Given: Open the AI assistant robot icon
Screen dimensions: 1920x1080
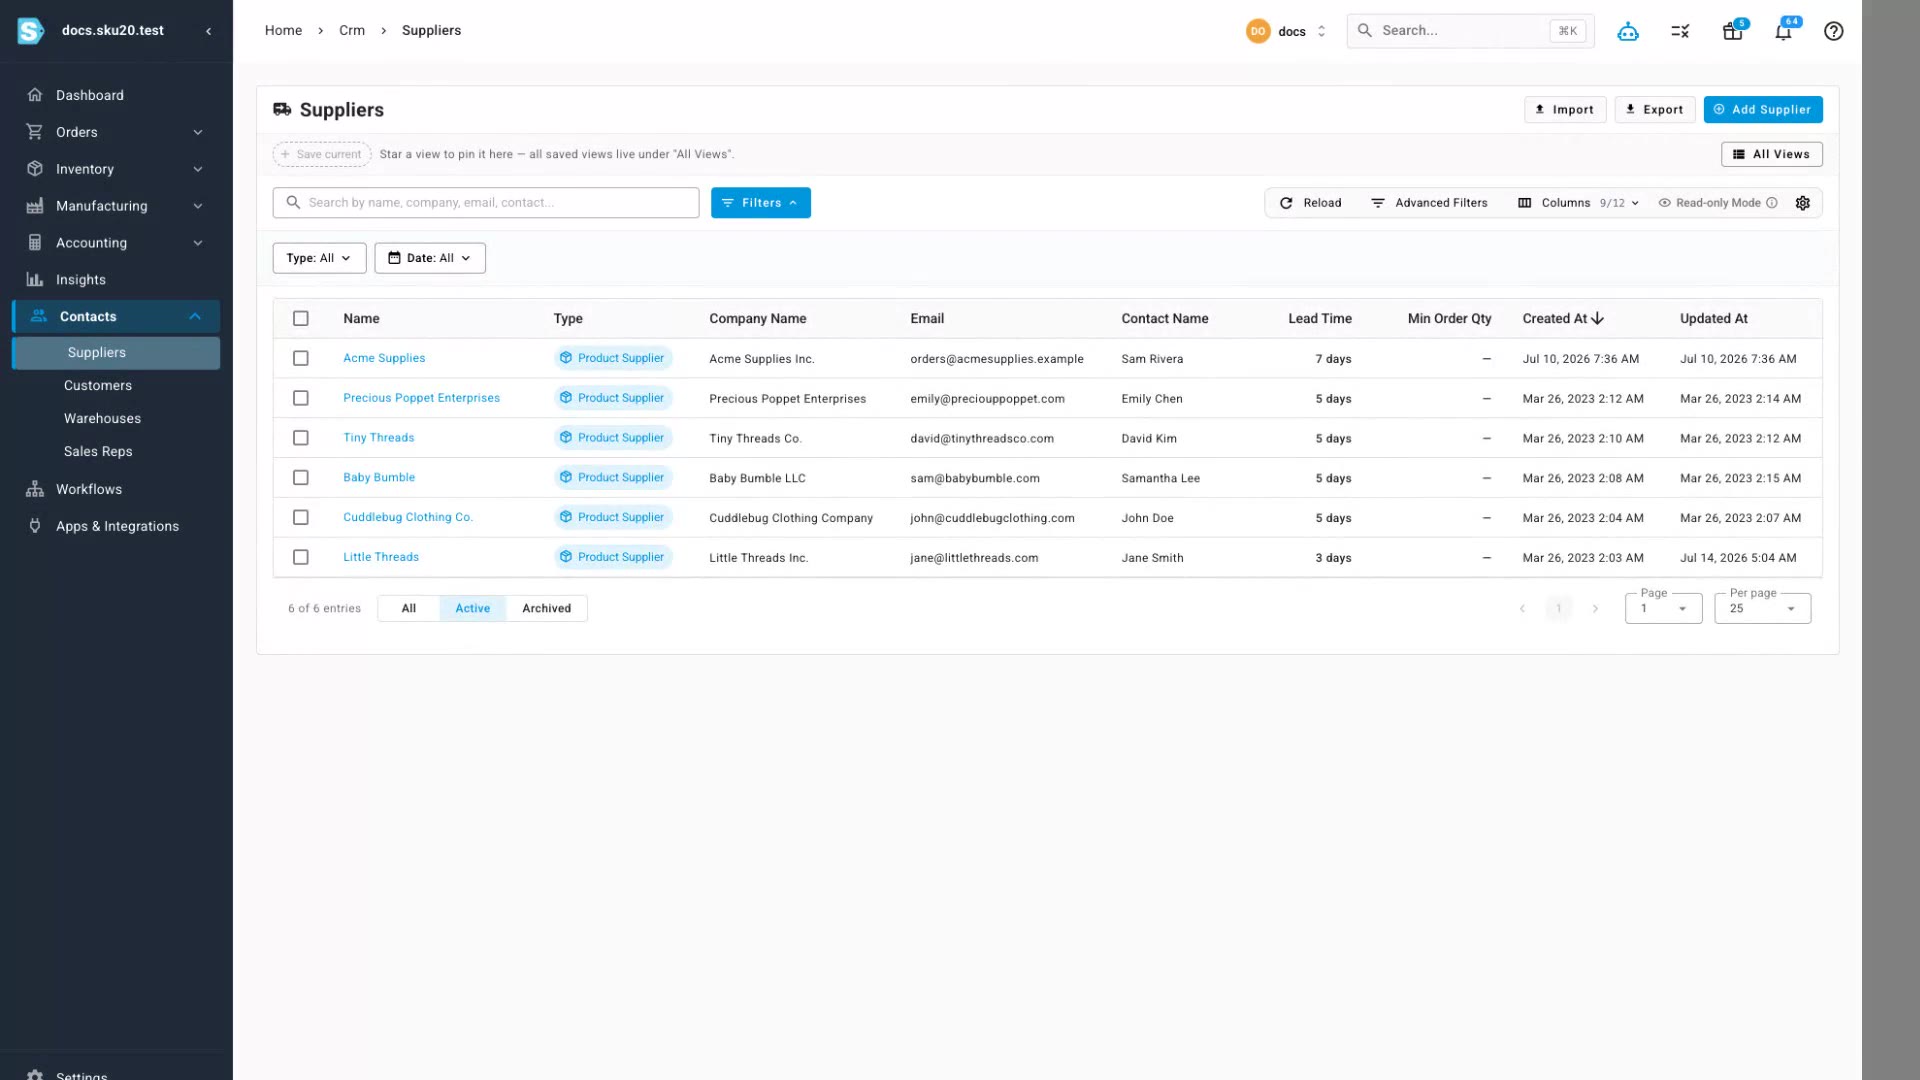Looking at the screenshot, I should (1628, 31).
